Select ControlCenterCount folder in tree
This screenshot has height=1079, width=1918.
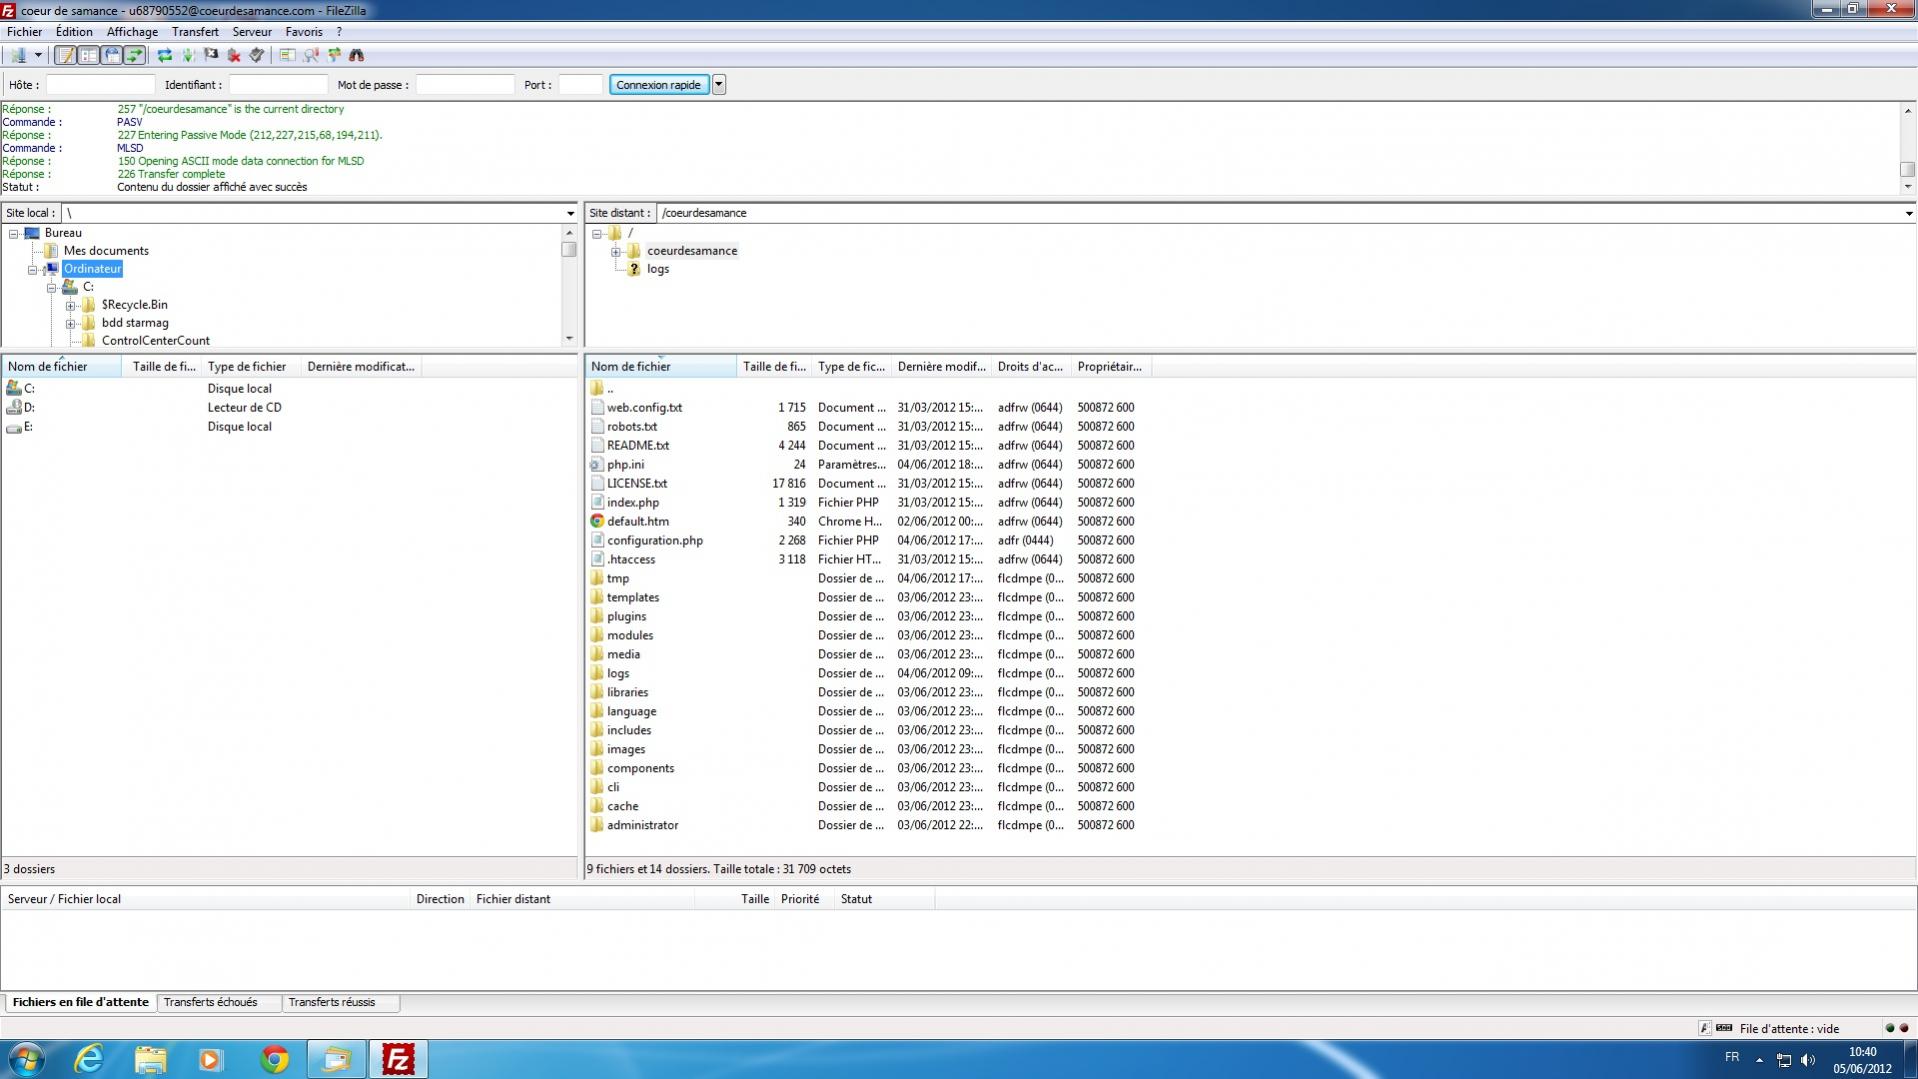155,341
